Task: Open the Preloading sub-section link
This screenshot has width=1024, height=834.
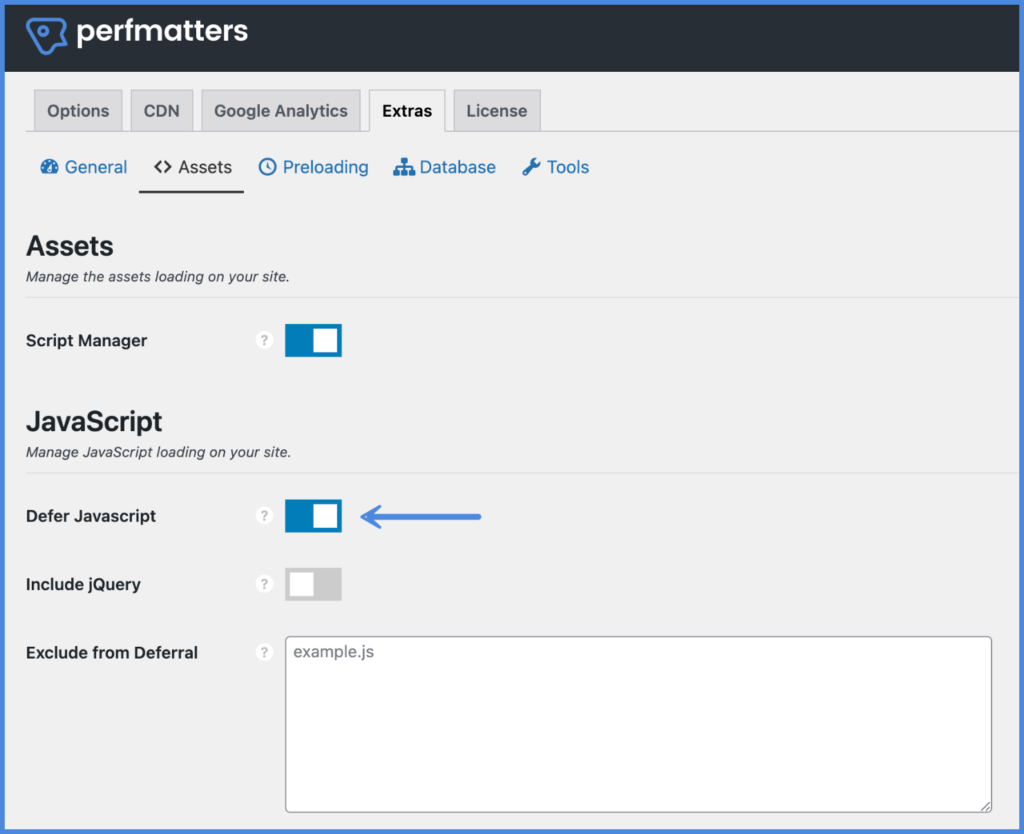Action: pyautogui.click(x=313, y=167)
